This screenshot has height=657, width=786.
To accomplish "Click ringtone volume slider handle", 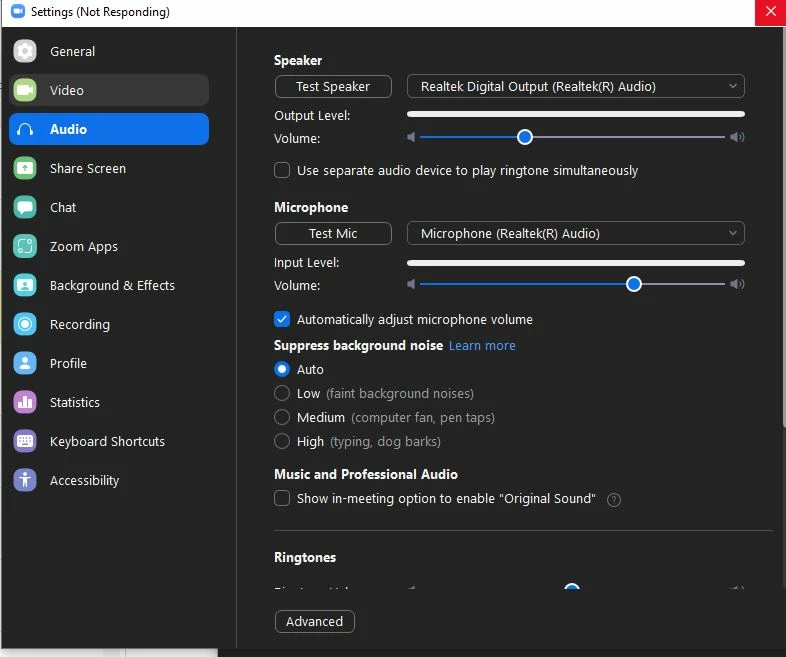I will tap(571, 586).
